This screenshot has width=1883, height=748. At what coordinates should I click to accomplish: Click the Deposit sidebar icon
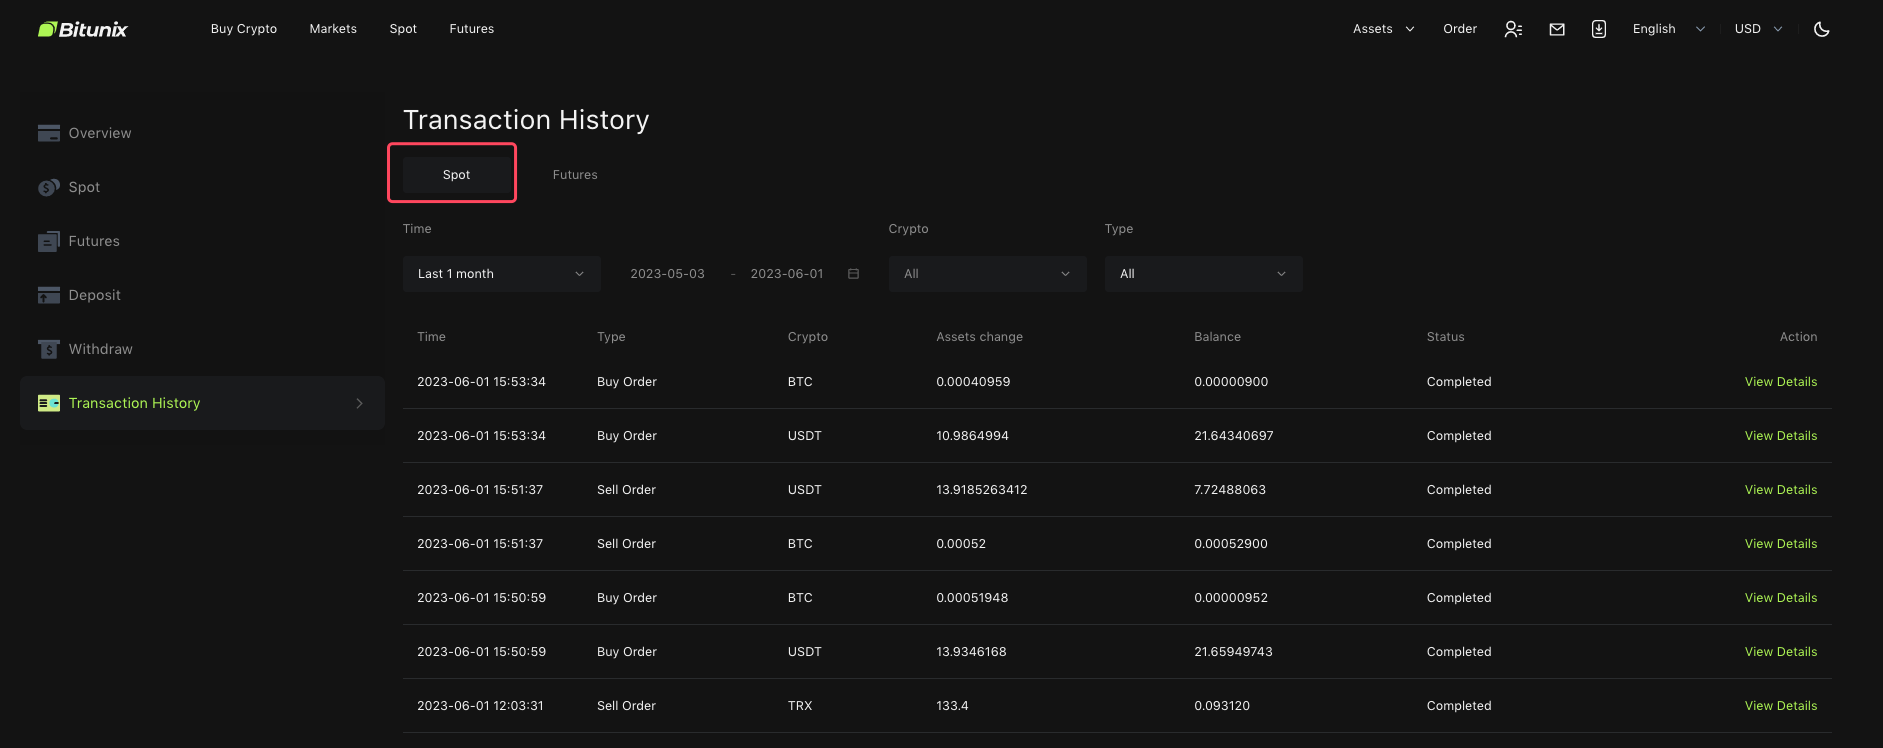[x=49, y=295]
